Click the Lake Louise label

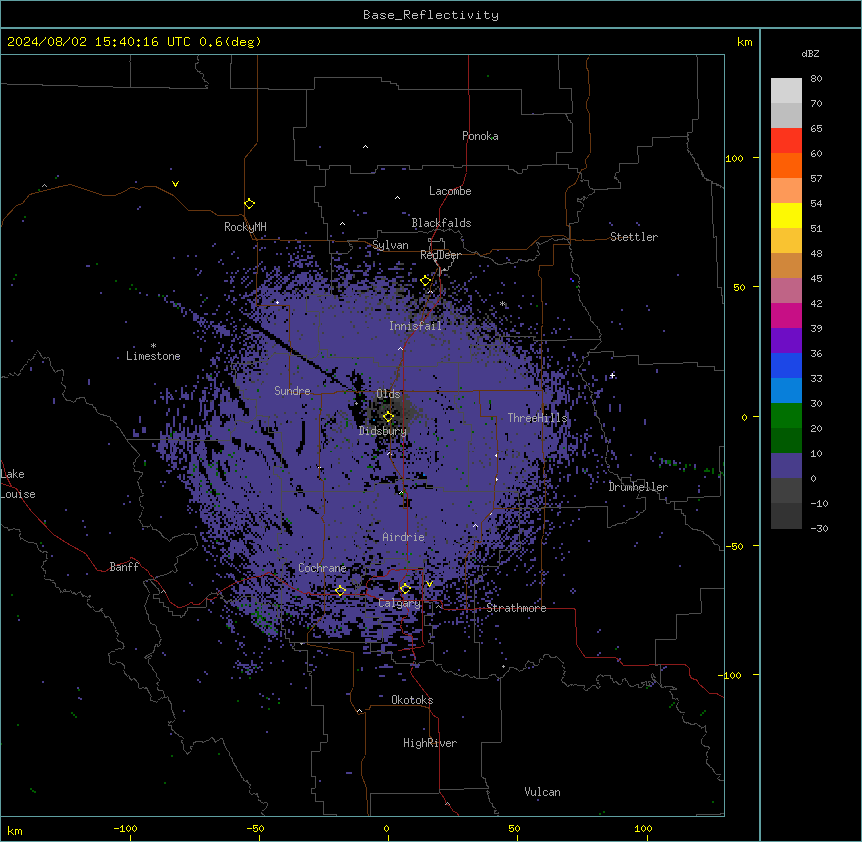[x=18, y=484]
